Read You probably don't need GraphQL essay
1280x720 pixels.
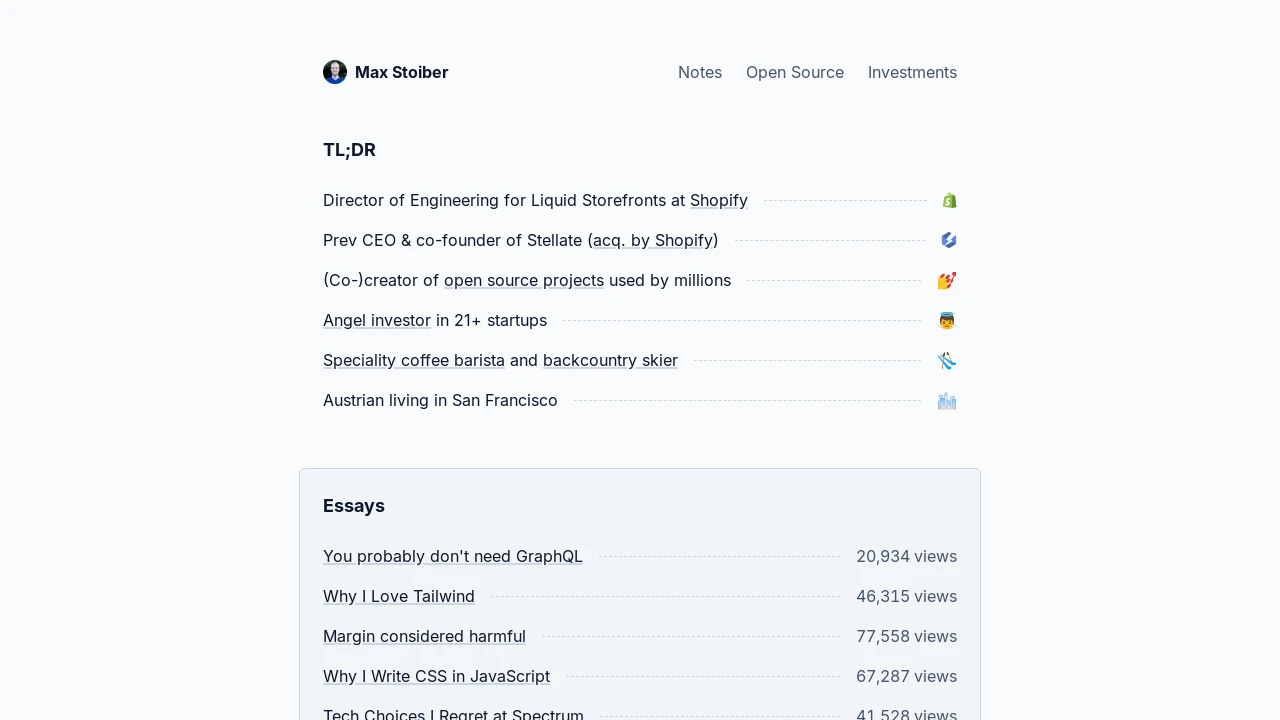click(453, 556)
